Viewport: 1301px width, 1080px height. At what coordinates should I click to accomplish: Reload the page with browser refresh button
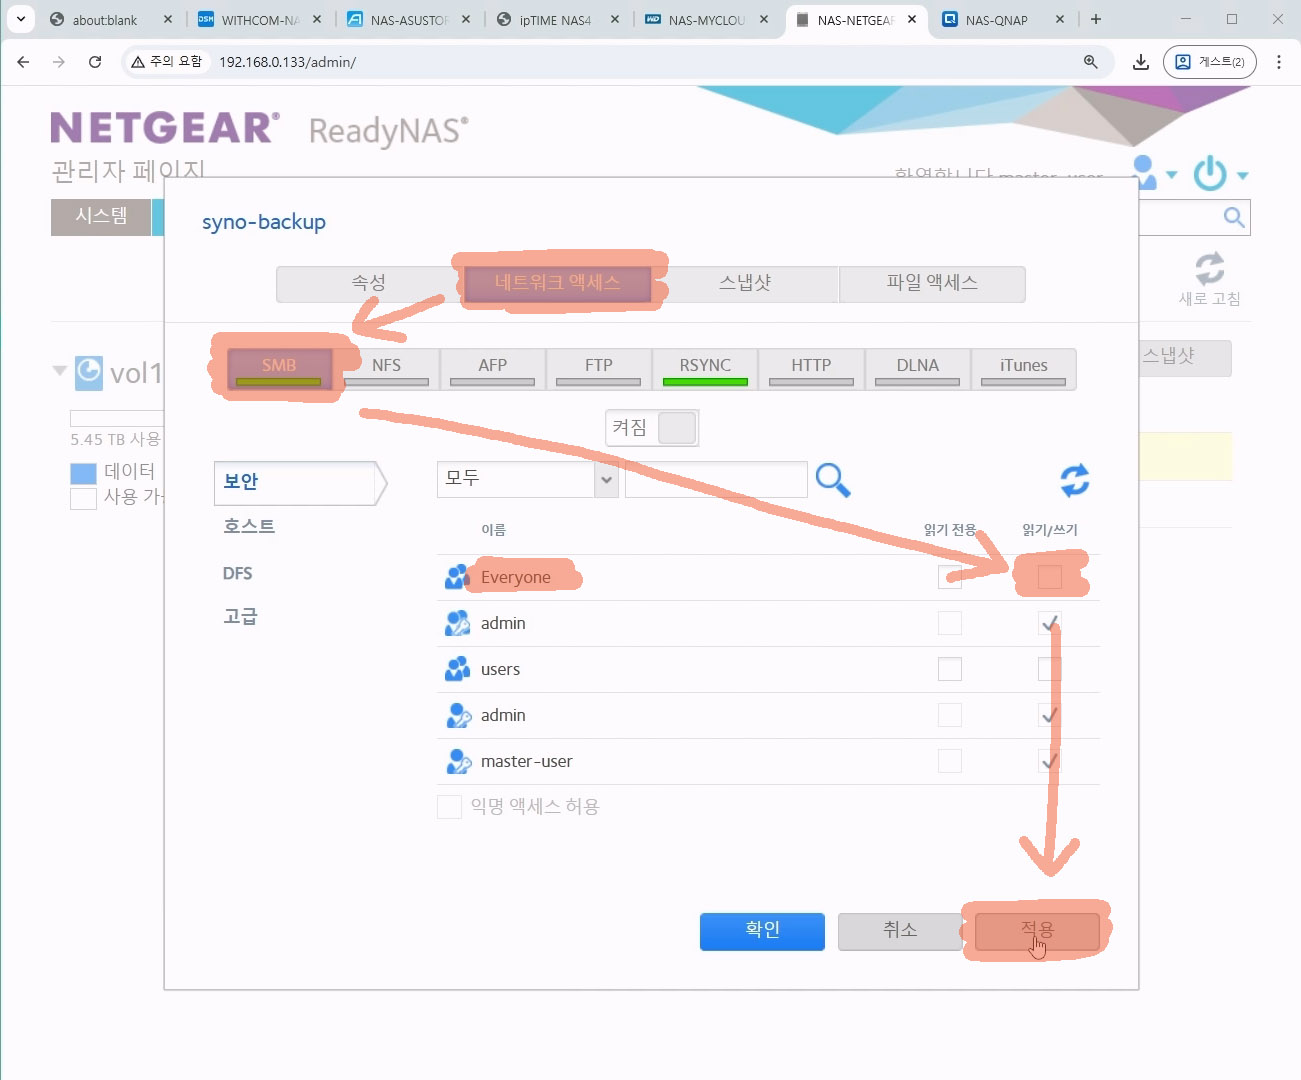click(95, 62)
